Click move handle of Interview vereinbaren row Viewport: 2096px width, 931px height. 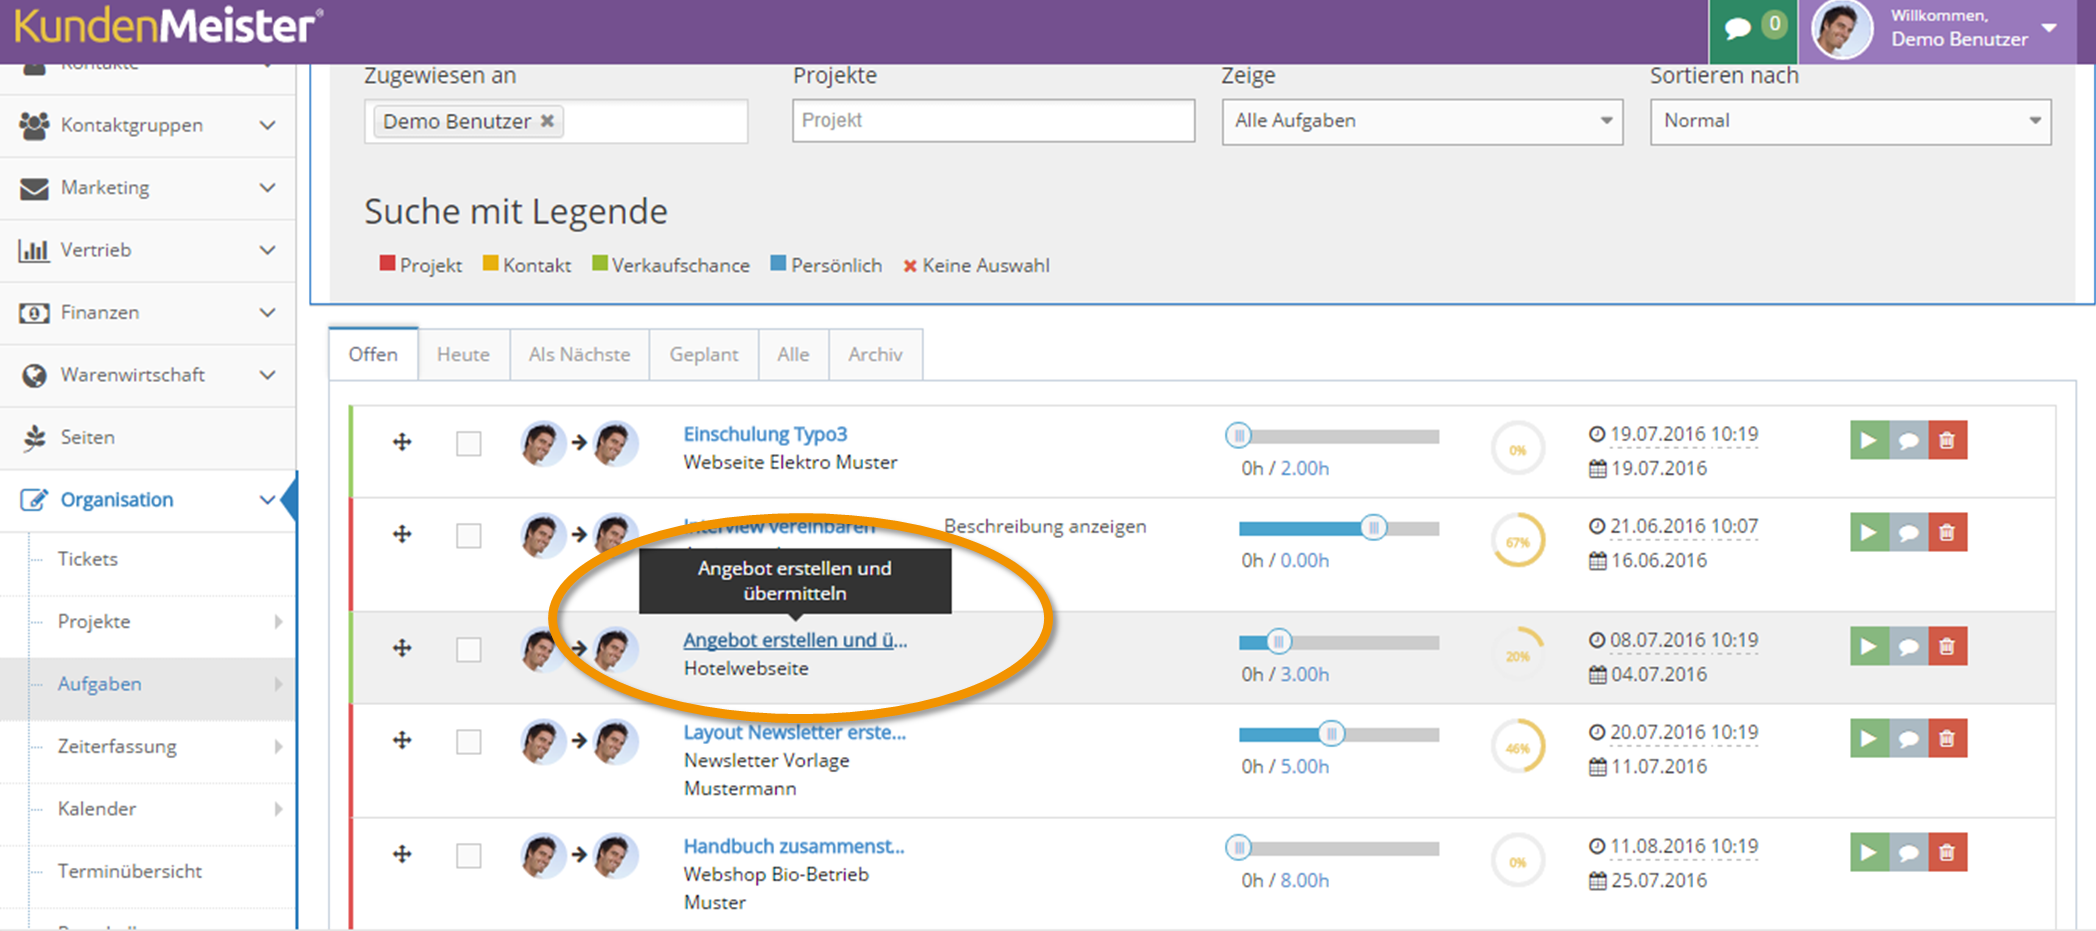(x=402, y=534)
